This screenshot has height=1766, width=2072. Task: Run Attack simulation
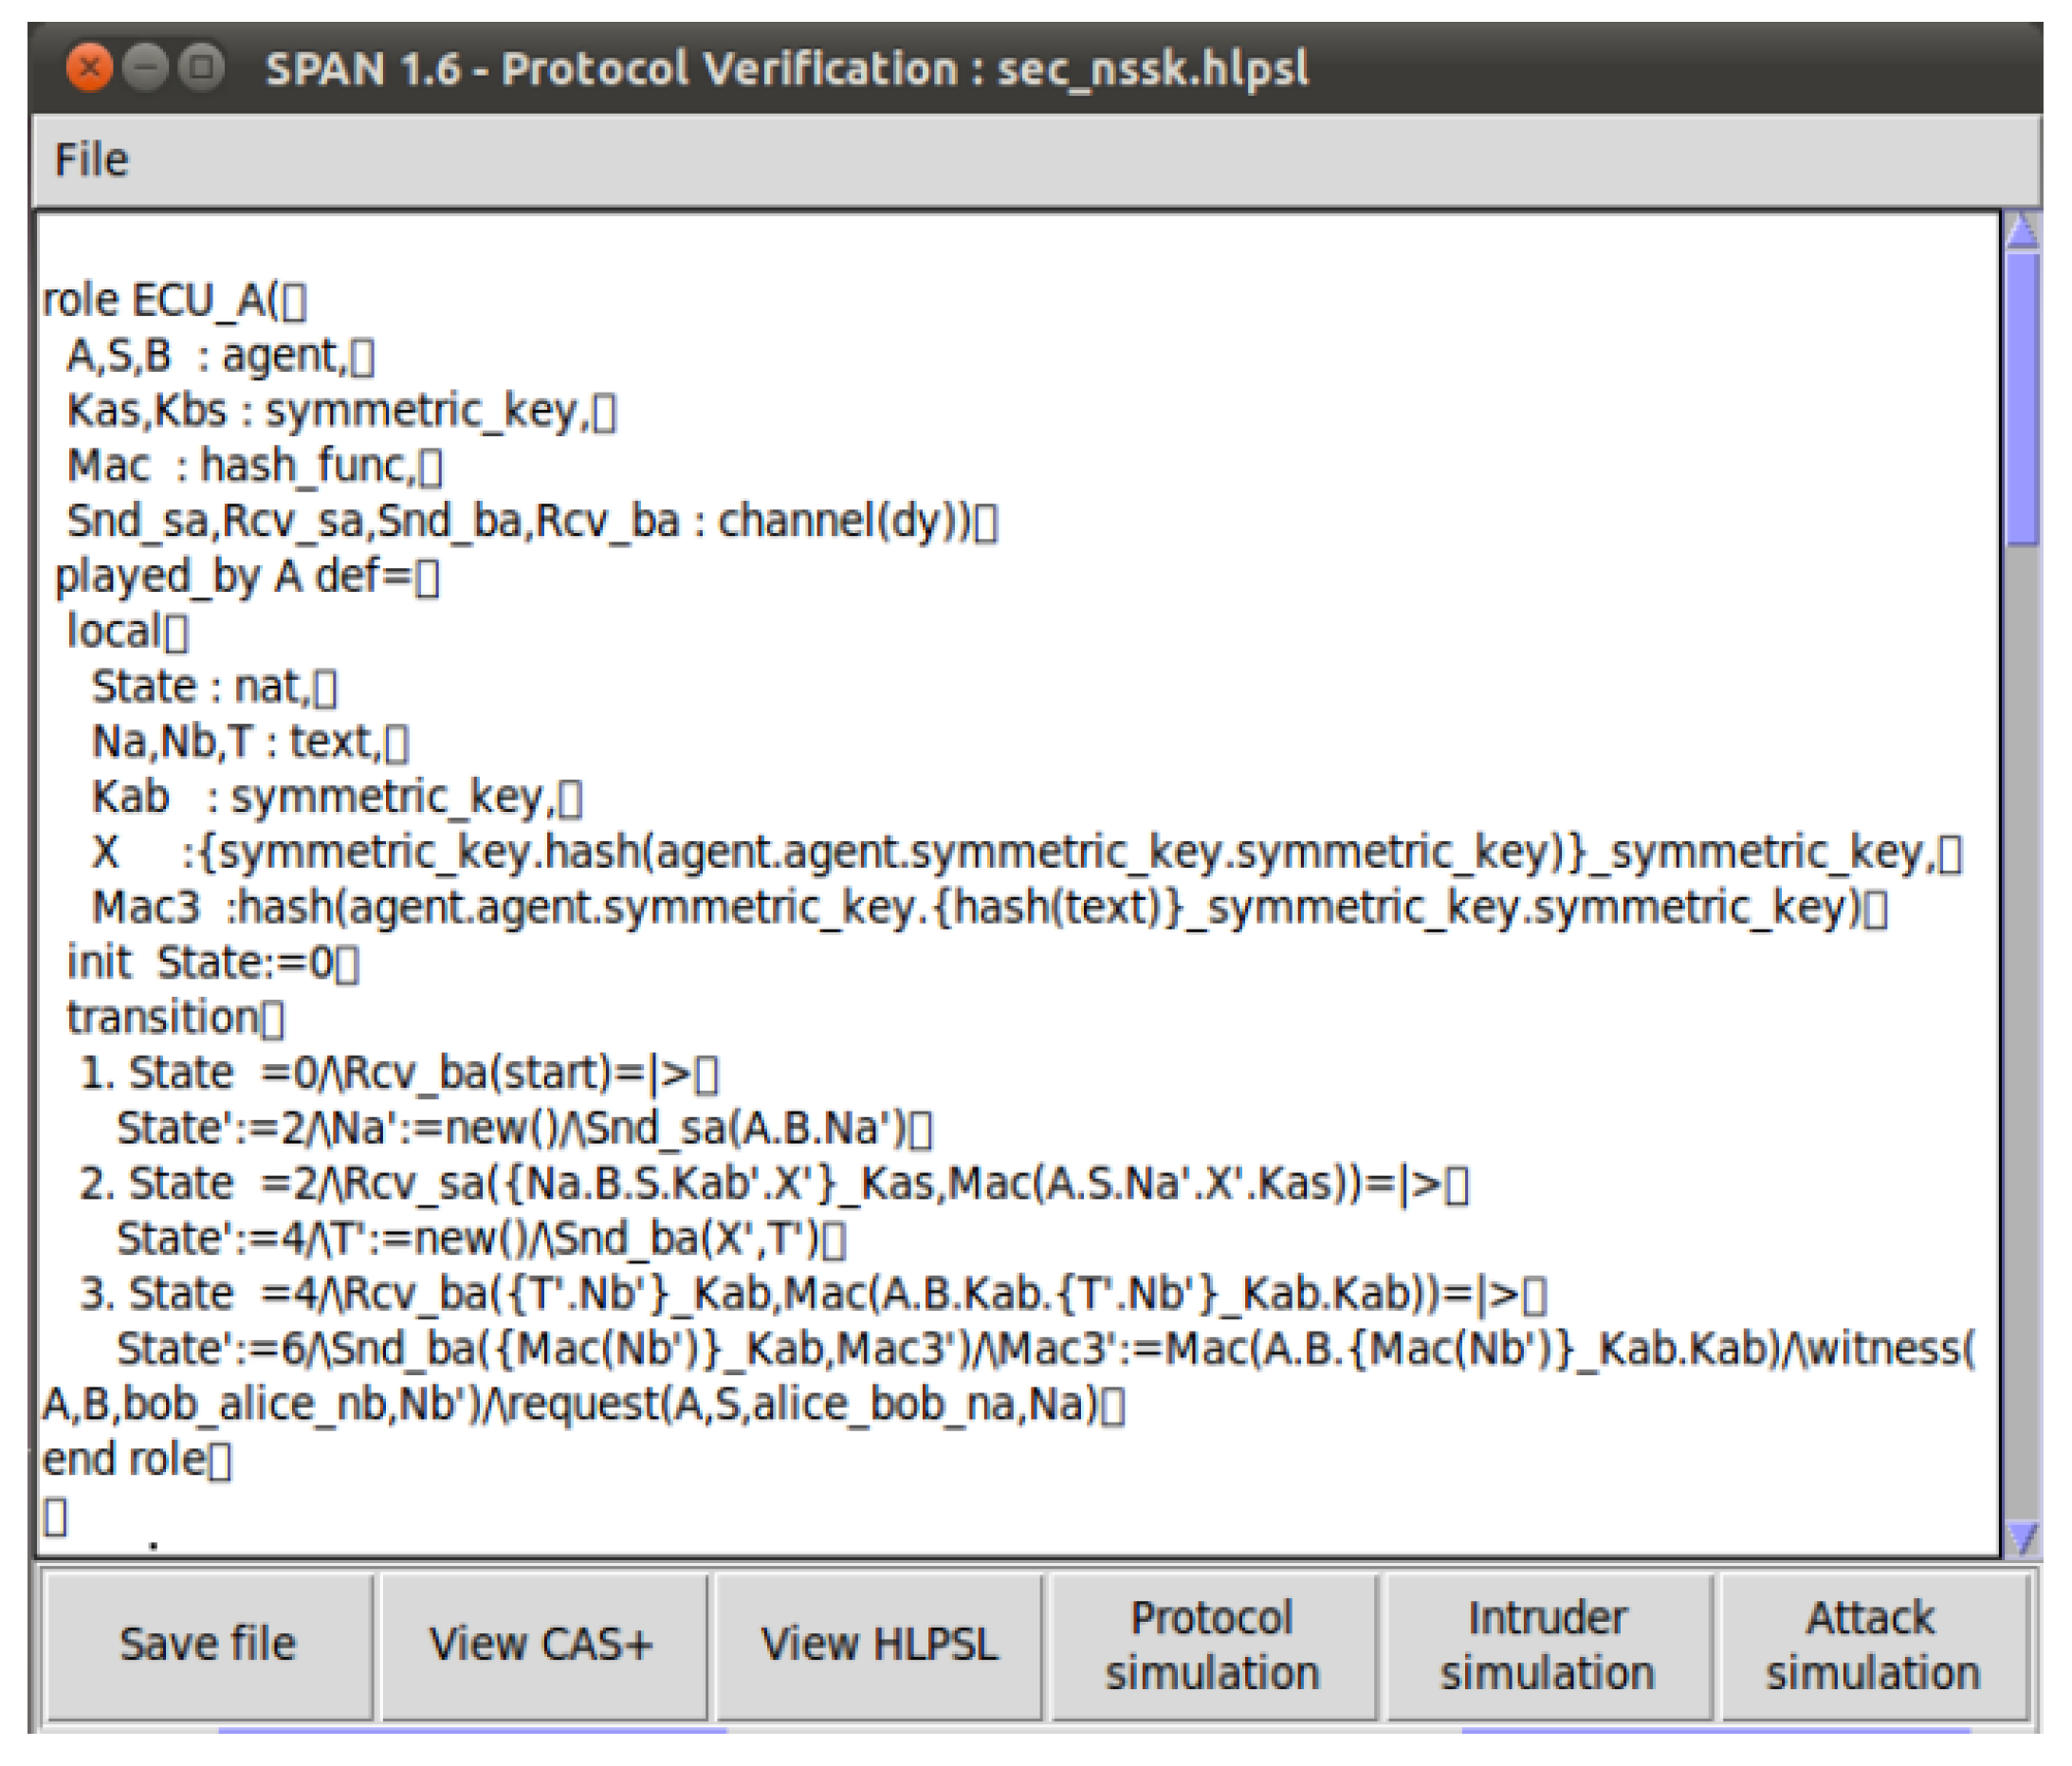click(1872, 1644)
